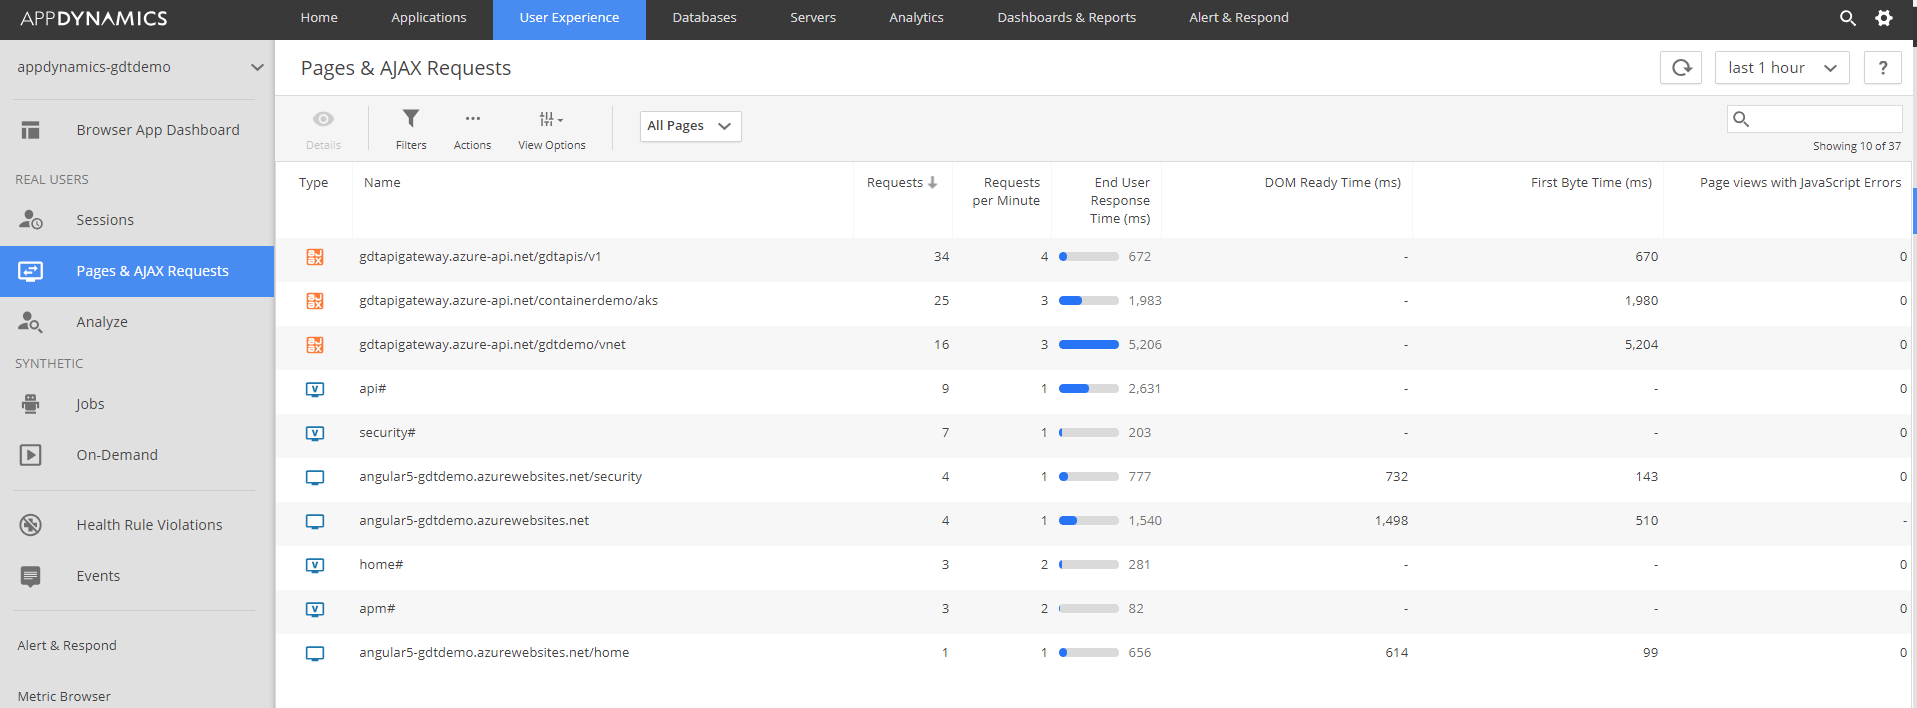
Task: Open Metric Browser sidebar link
Action: (64, 697)
